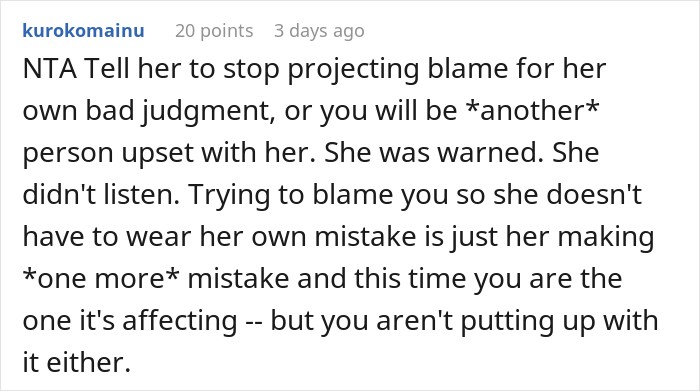700x391 pixels.
Task: Open the kurokomainu user profile
Action: point(83,31)
